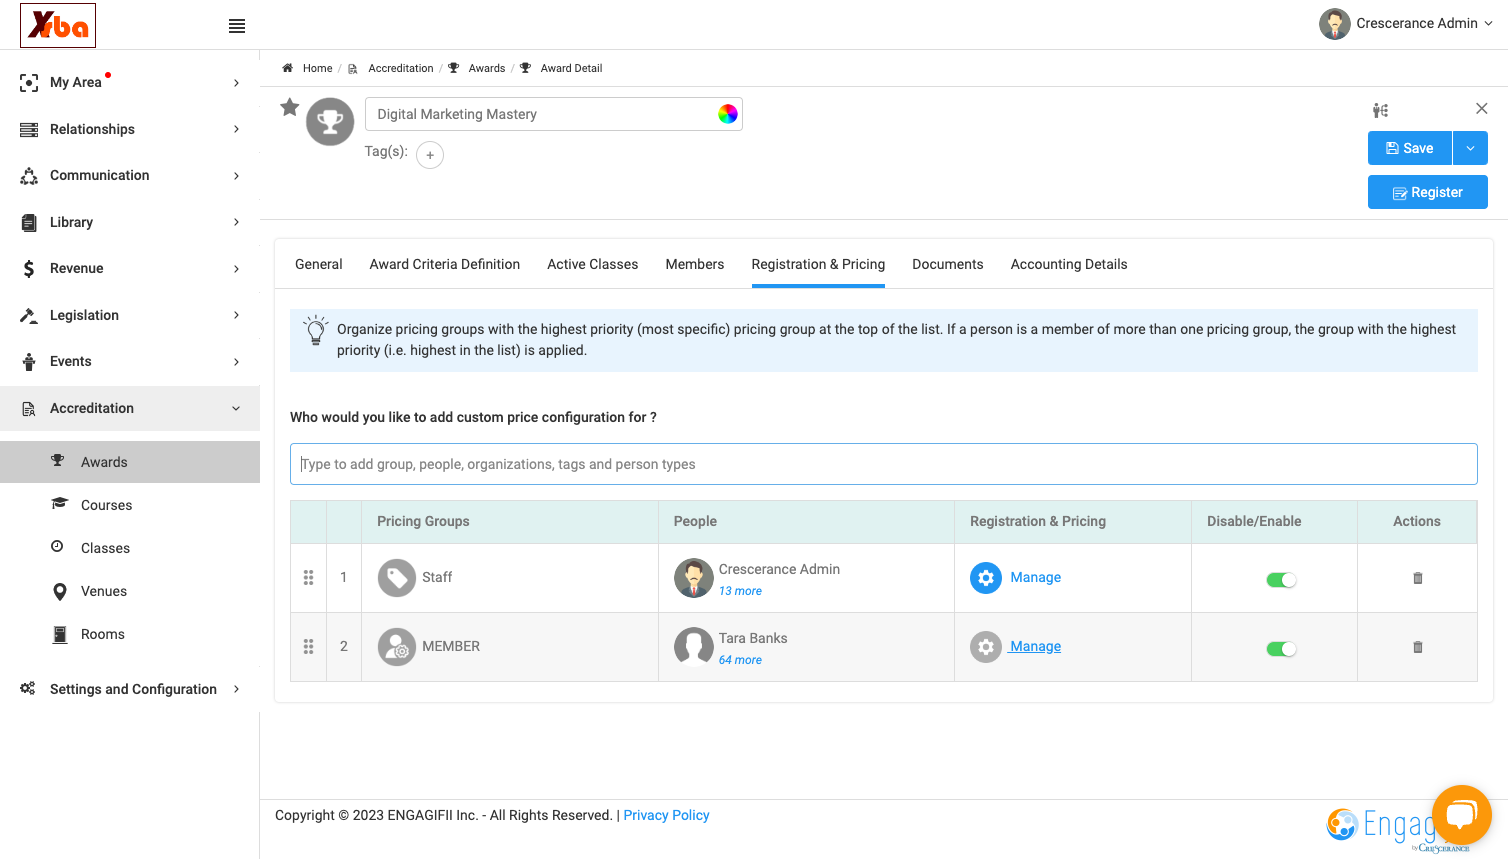
Task: Delete the Staff pricing group
Action: pyautogui.click(x=1417, y=578)
